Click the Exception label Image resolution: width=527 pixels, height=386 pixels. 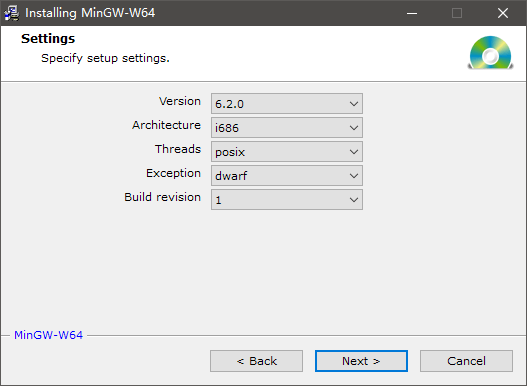click(x=173, y=173)
